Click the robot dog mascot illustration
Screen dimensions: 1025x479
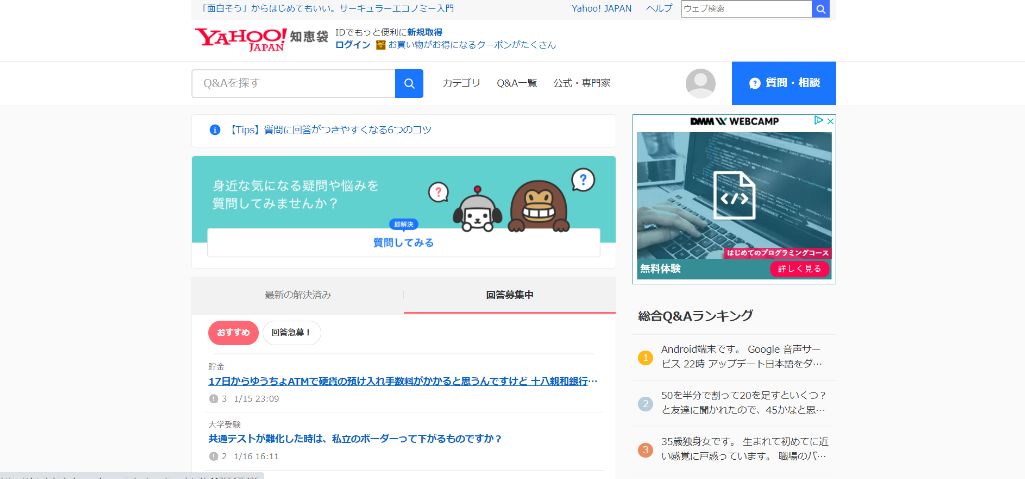tap(477, 210)
